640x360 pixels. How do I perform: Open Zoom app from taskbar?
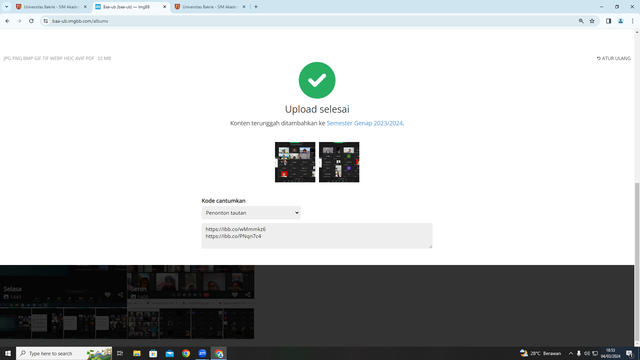click(202, 353)
